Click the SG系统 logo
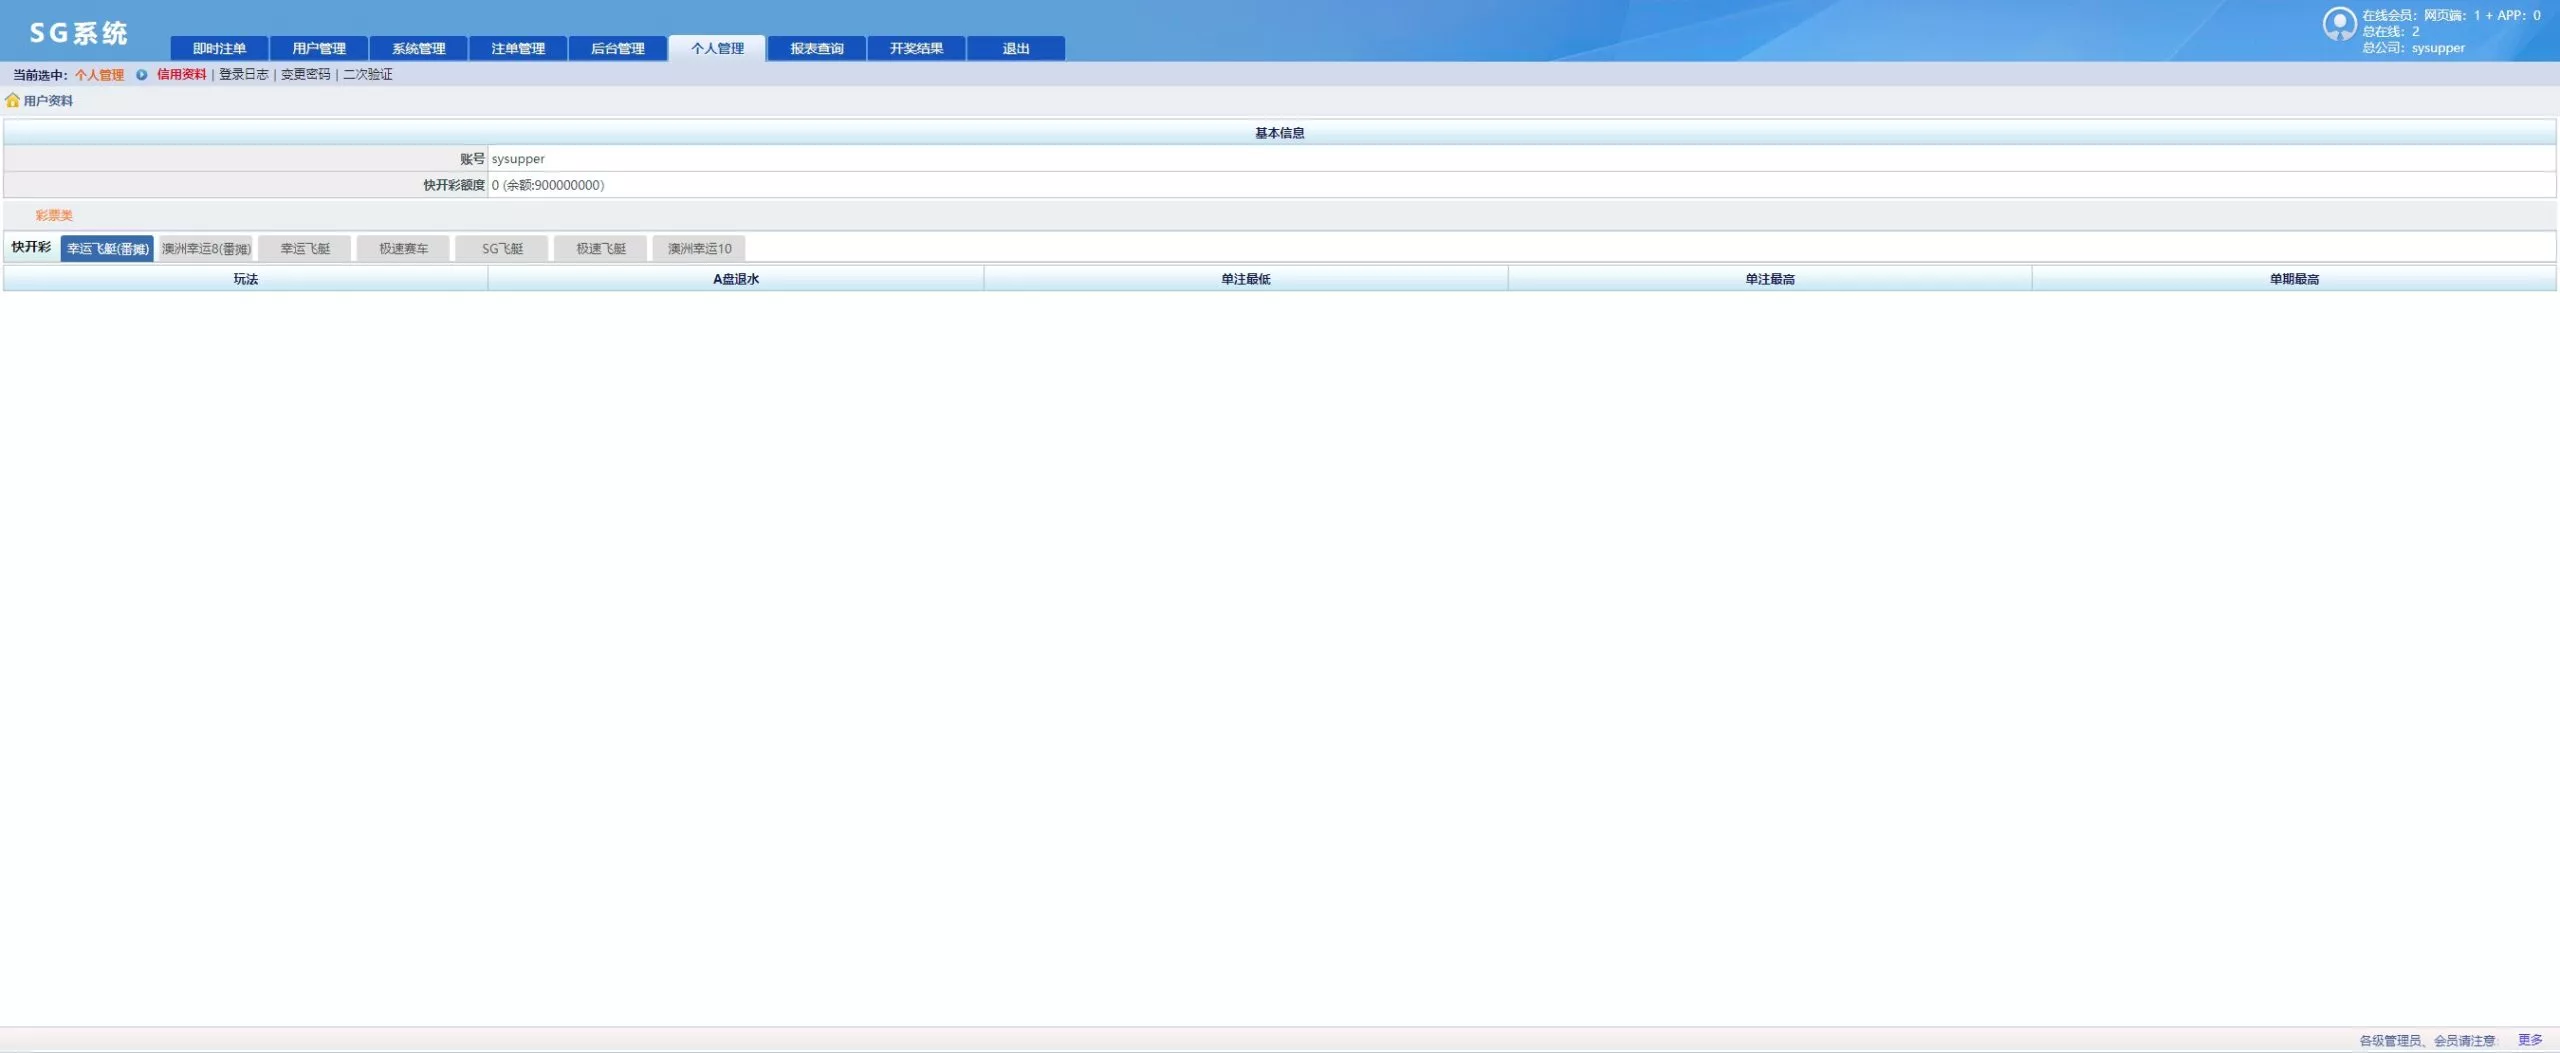 pyautogui.click(x=78, y=33)
